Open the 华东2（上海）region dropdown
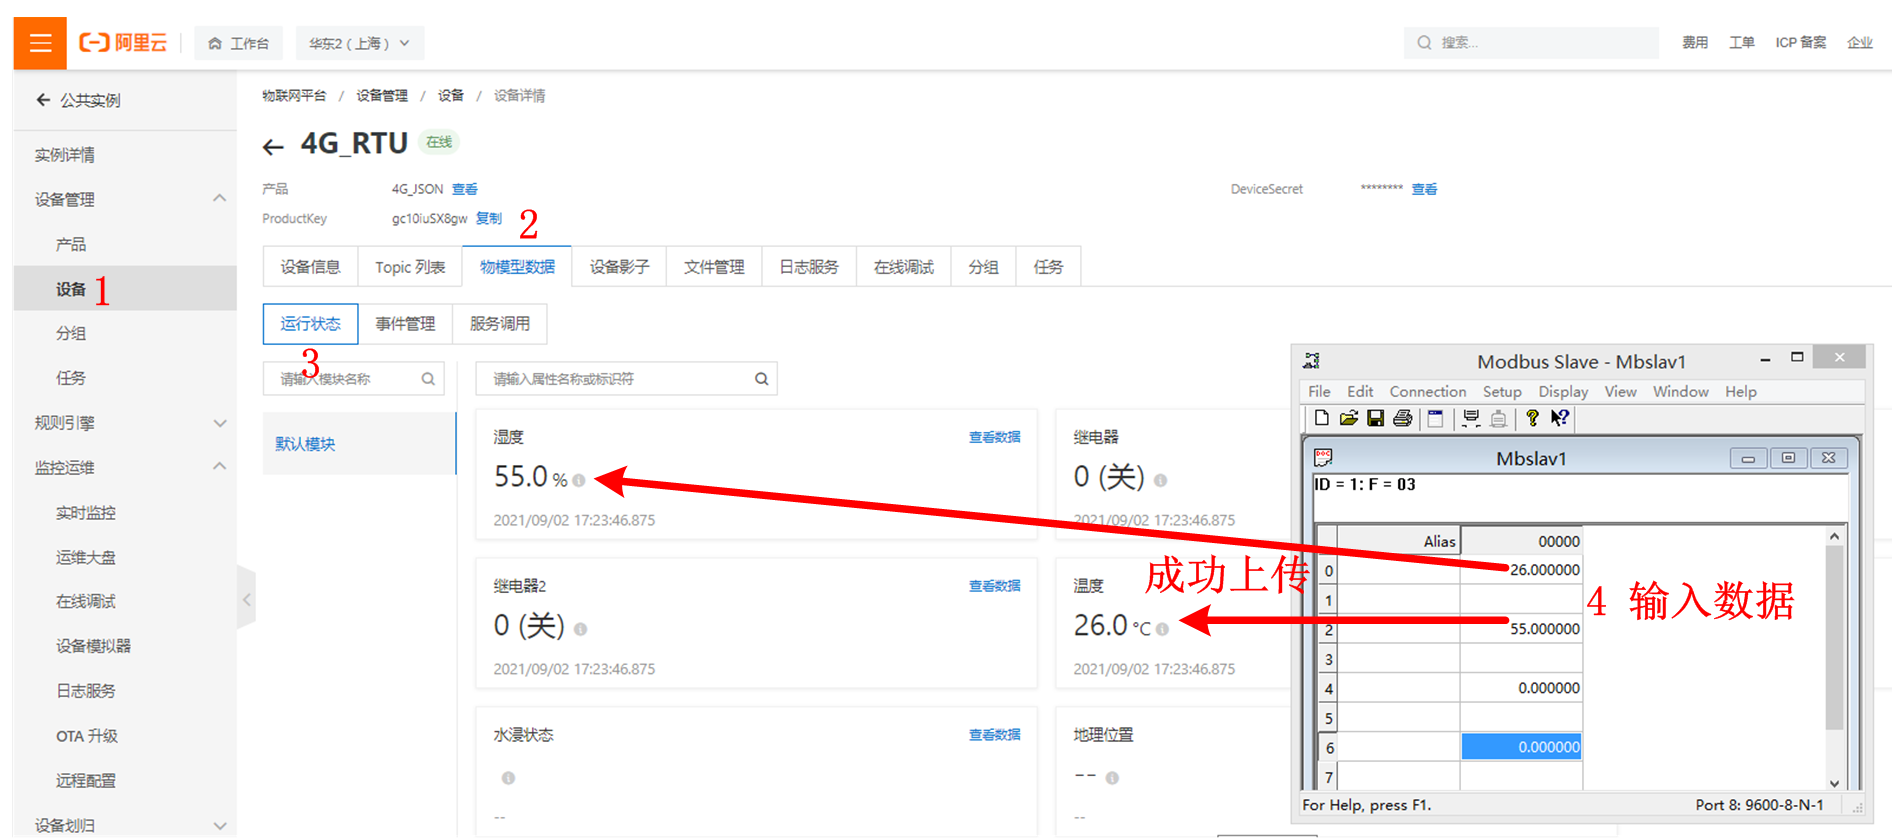Image resolution: width=1892 pixels, height=839 pixels. pos(359,43)
